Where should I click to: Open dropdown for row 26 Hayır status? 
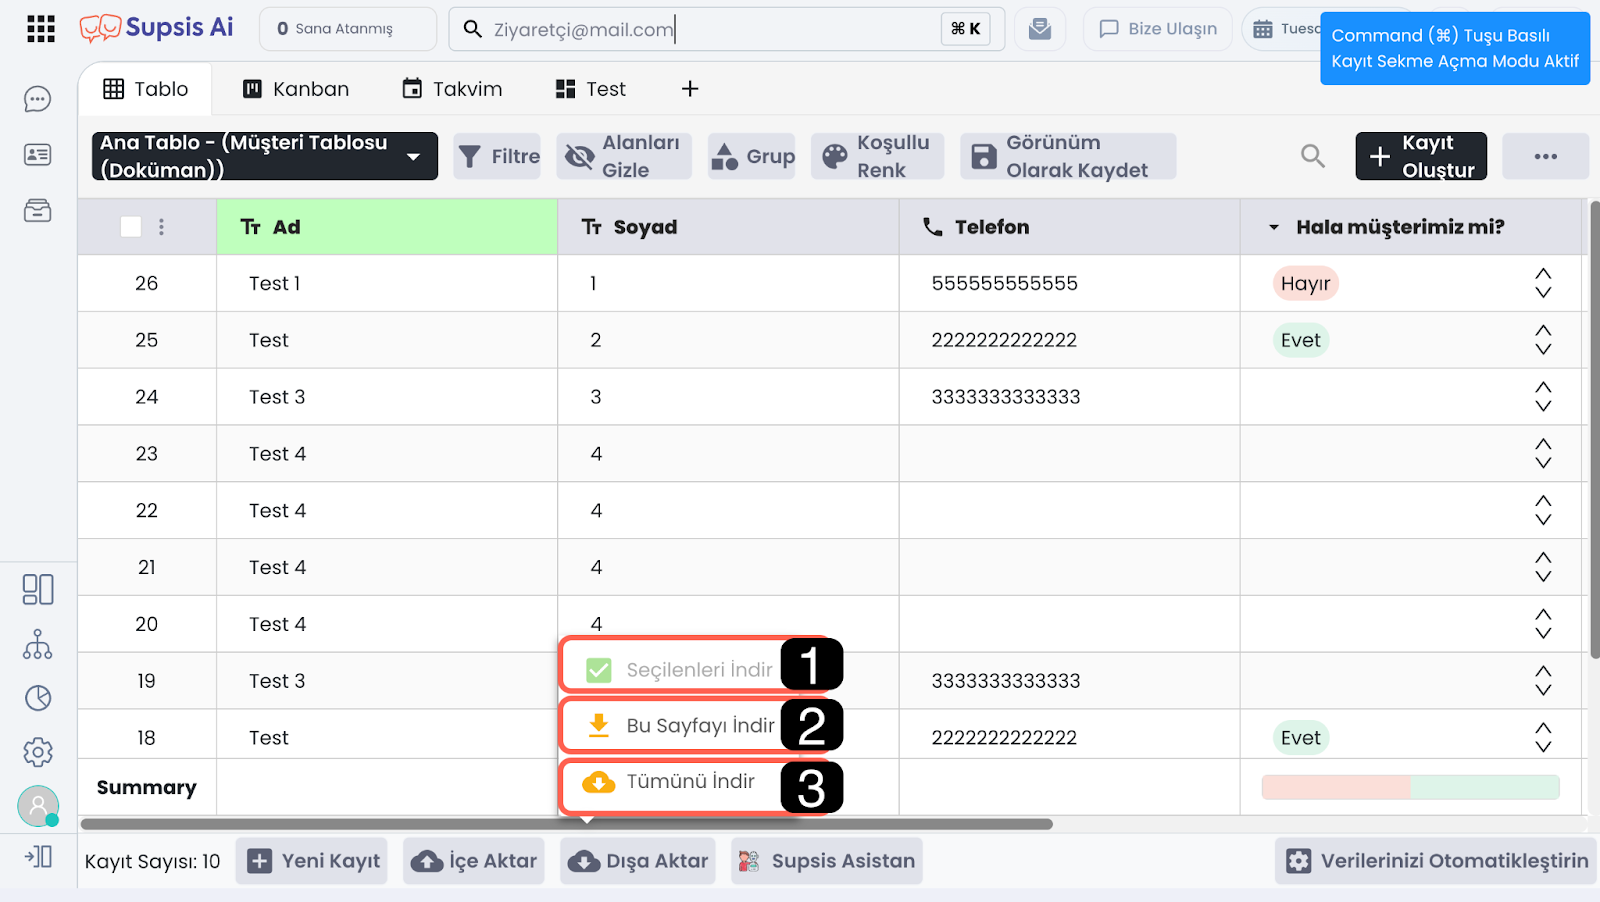(1543, 283)
